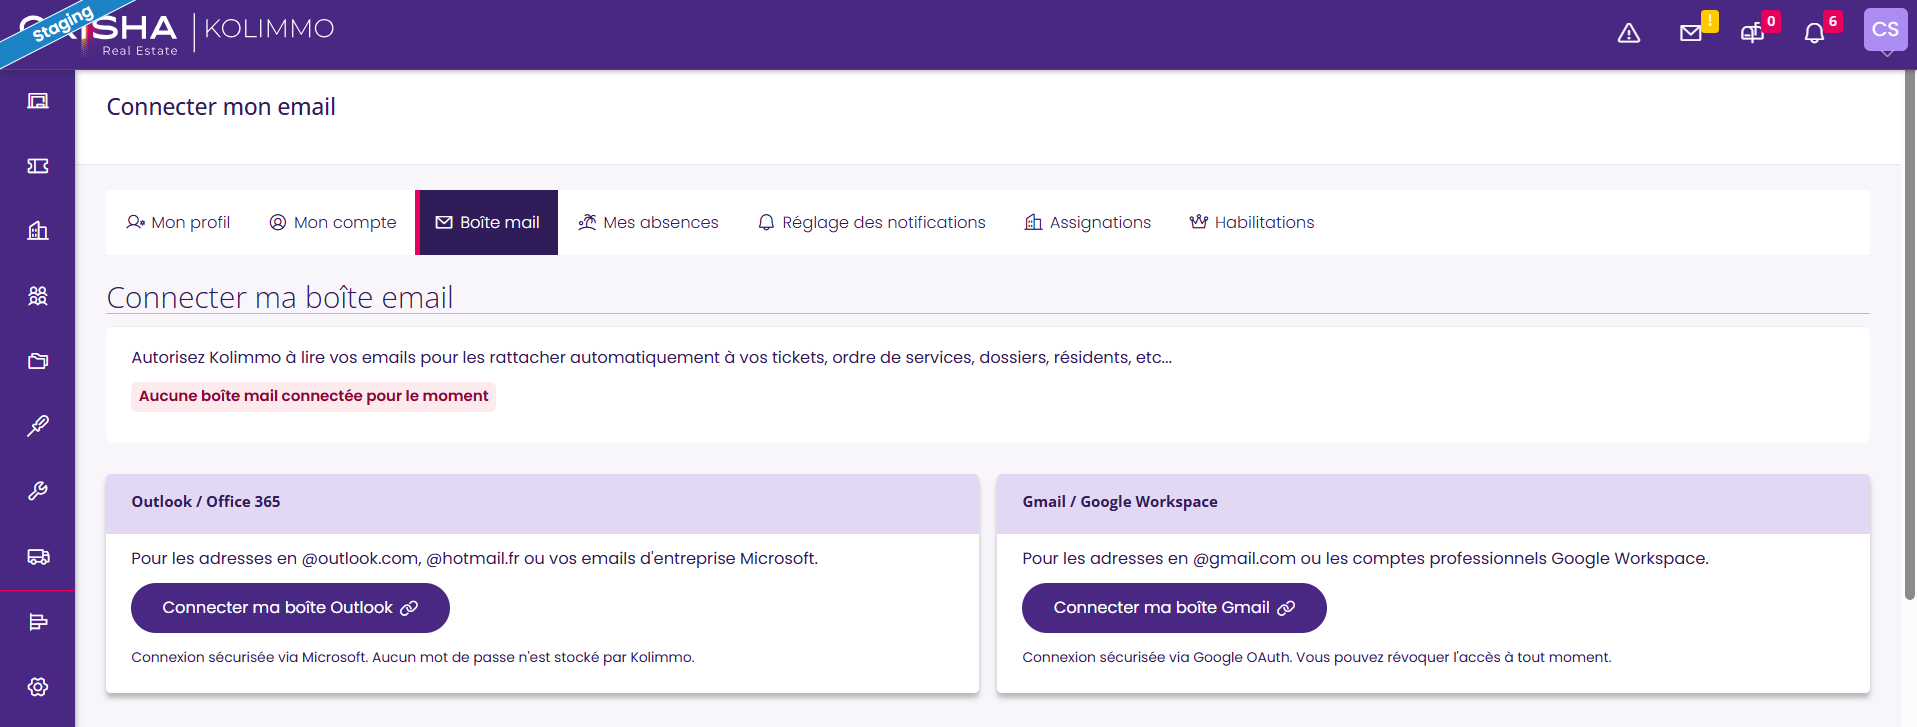Open the settings gear icon in sidebar
Image resolution: width=1917 pixels, height=727 pixels.
[x=38, y=687]
